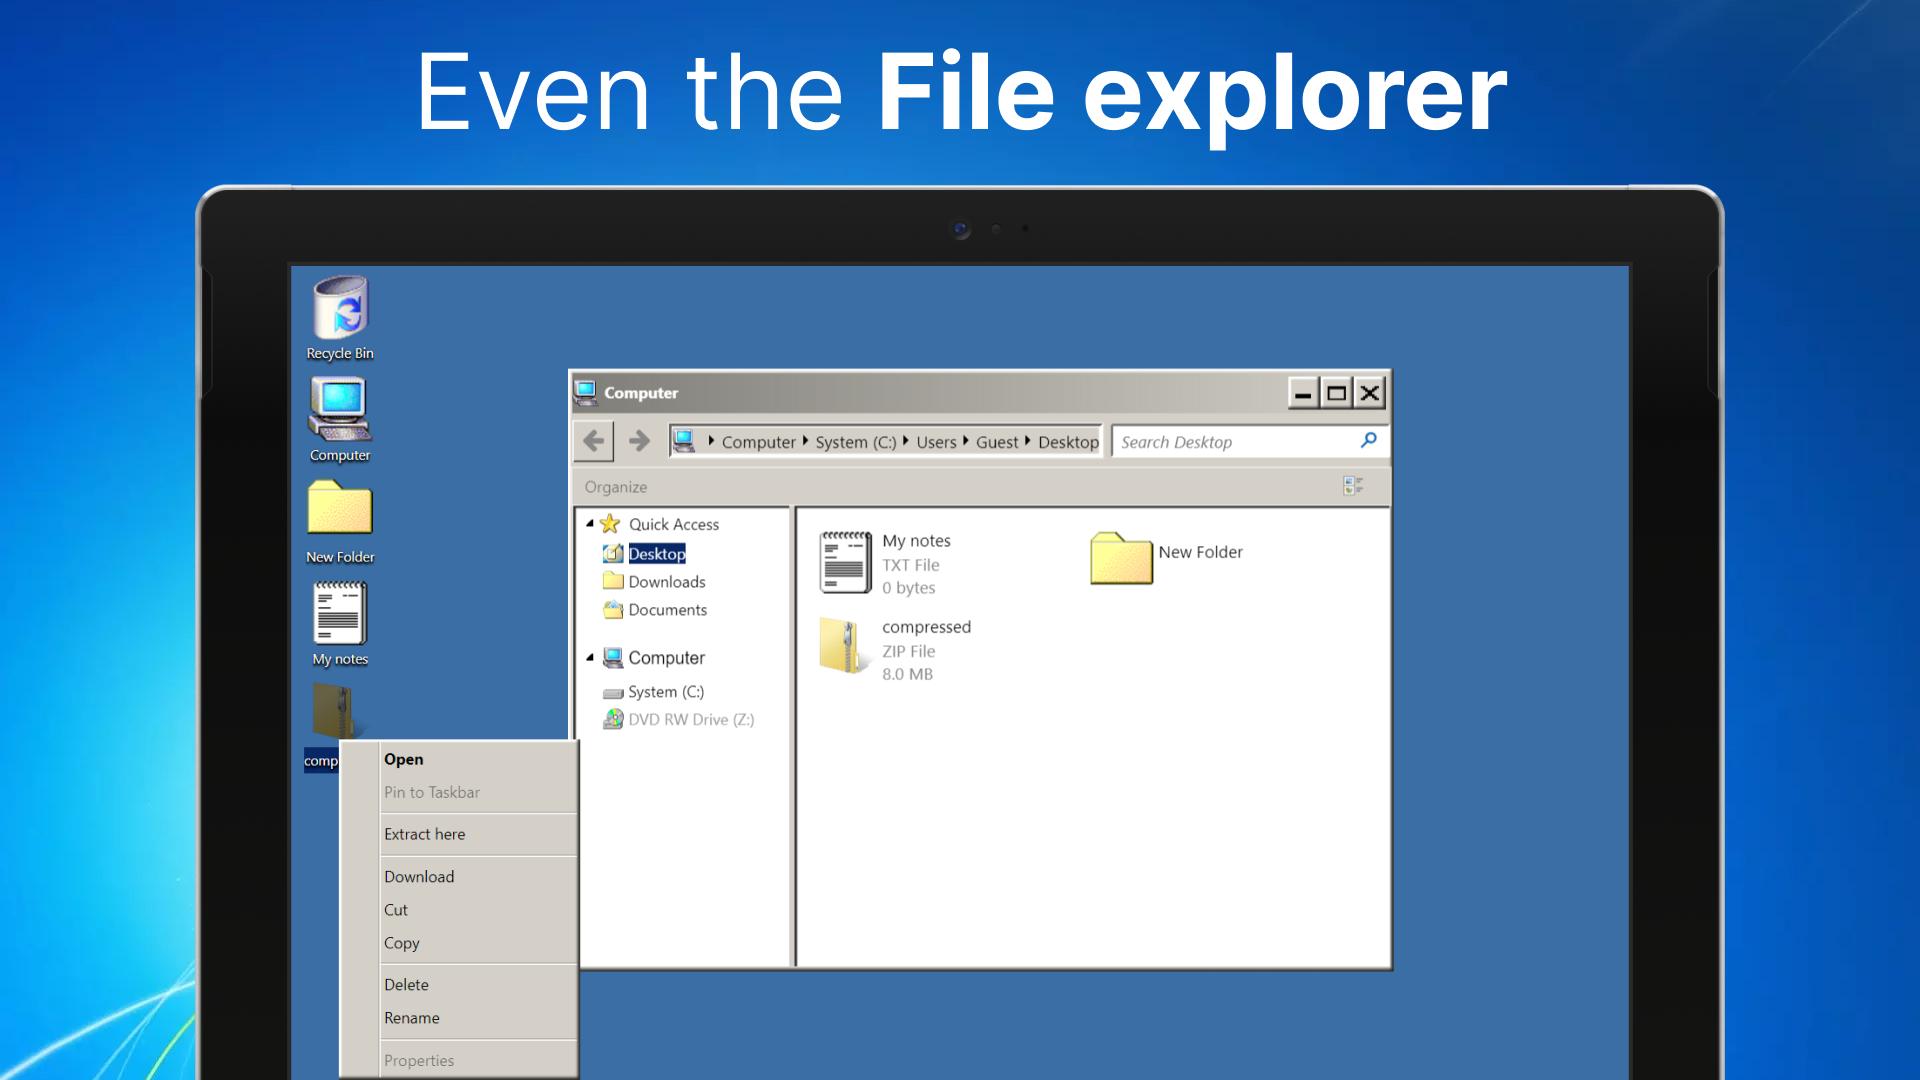The width and height of the screenshot is (1920, 1080).
Task: Click the forward navigation arrow button
Action: tap(636, 442)
